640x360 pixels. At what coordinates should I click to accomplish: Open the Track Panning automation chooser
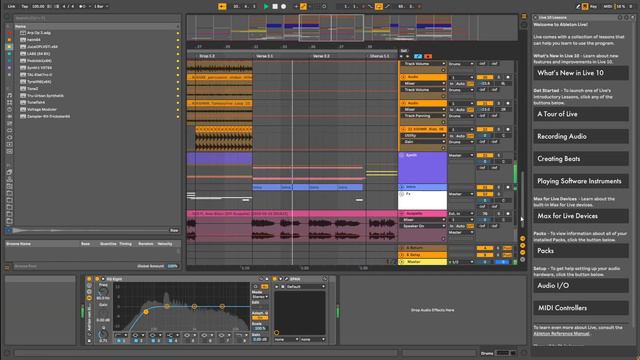point(423,116)
